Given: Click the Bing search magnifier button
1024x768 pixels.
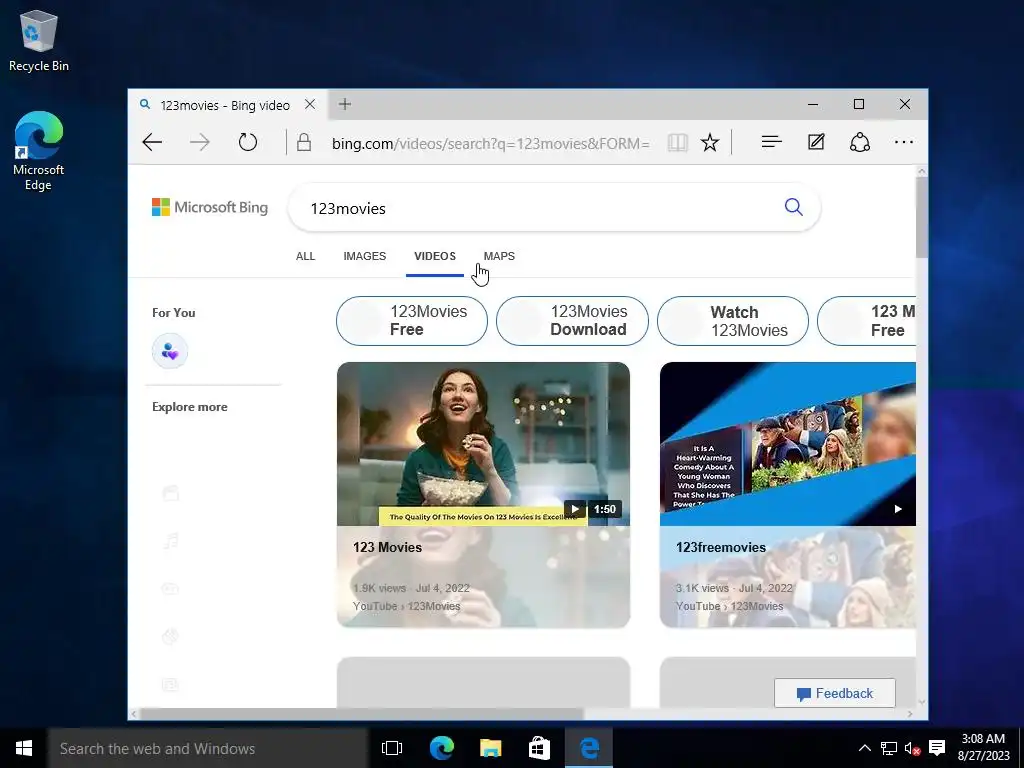Looking at the screenshot, I should pyautogui.click(x=793, y=207).
